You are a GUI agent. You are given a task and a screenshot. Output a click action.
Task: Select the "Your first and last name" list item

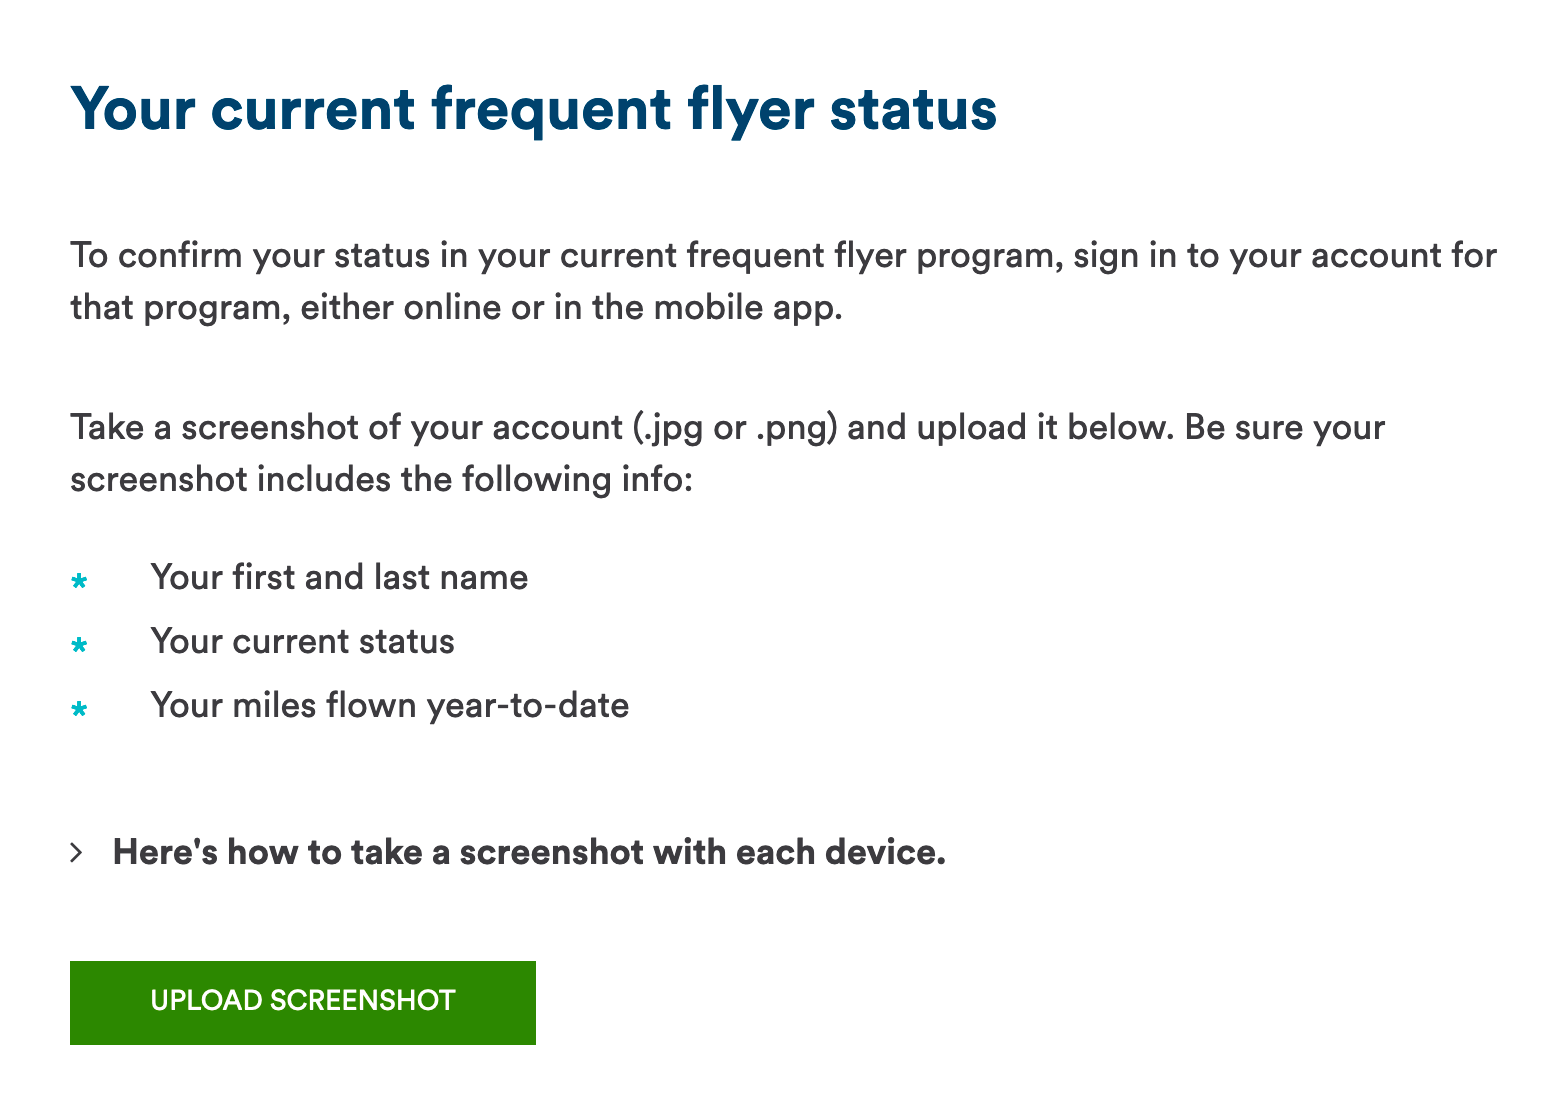[339, 578]
